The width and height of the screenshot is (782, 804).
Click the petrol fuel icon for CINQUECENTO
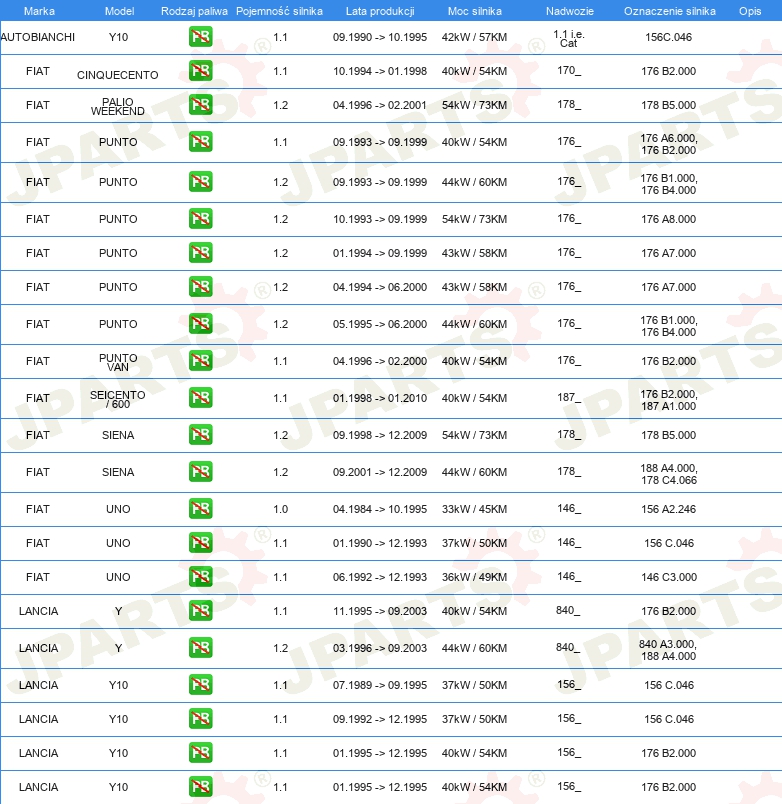coord(200,71)
